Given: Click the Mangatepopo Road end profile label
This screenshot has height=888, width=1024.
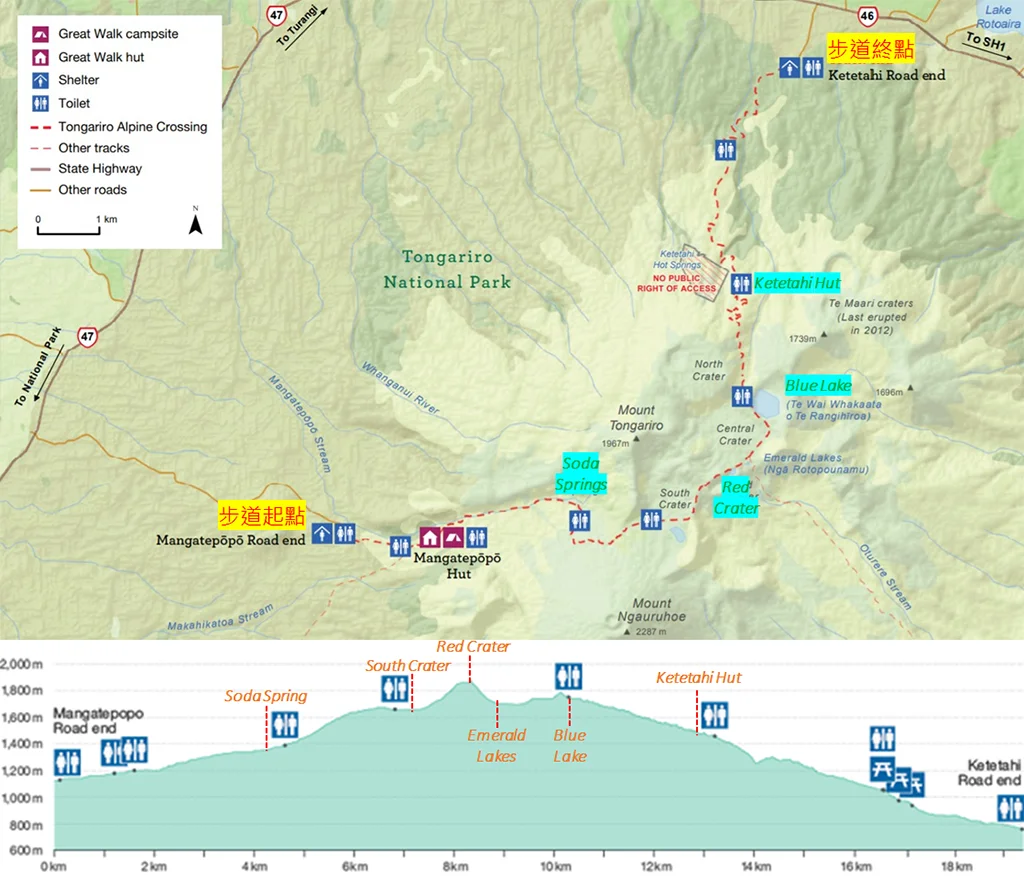Looking at the screenshot, I should [98, 720].
